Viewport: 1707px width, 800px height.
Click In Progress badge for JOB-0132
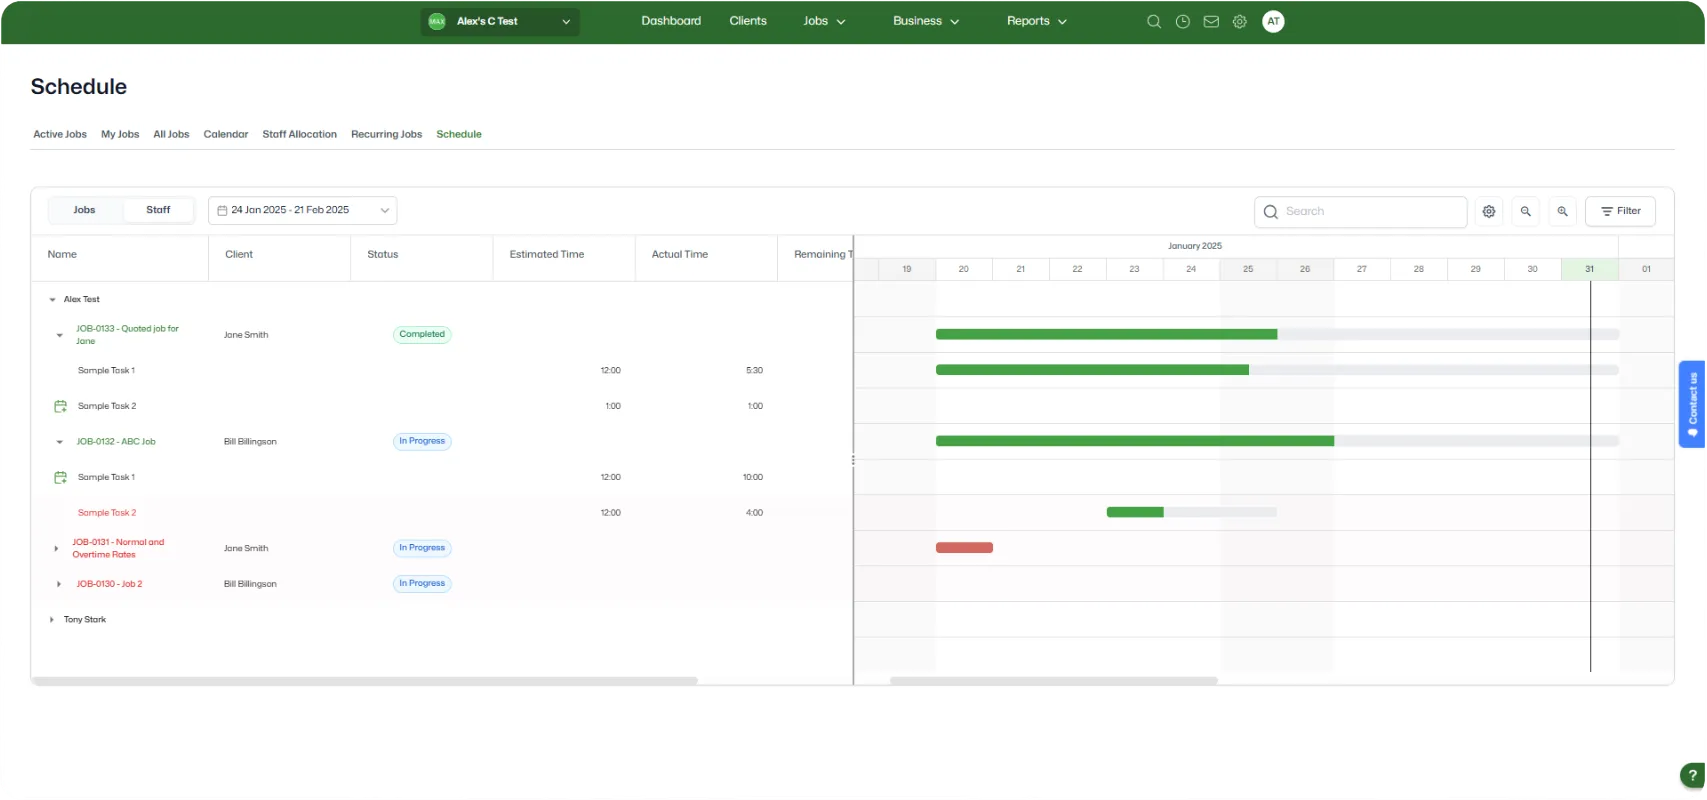click(x=422, y=441)
